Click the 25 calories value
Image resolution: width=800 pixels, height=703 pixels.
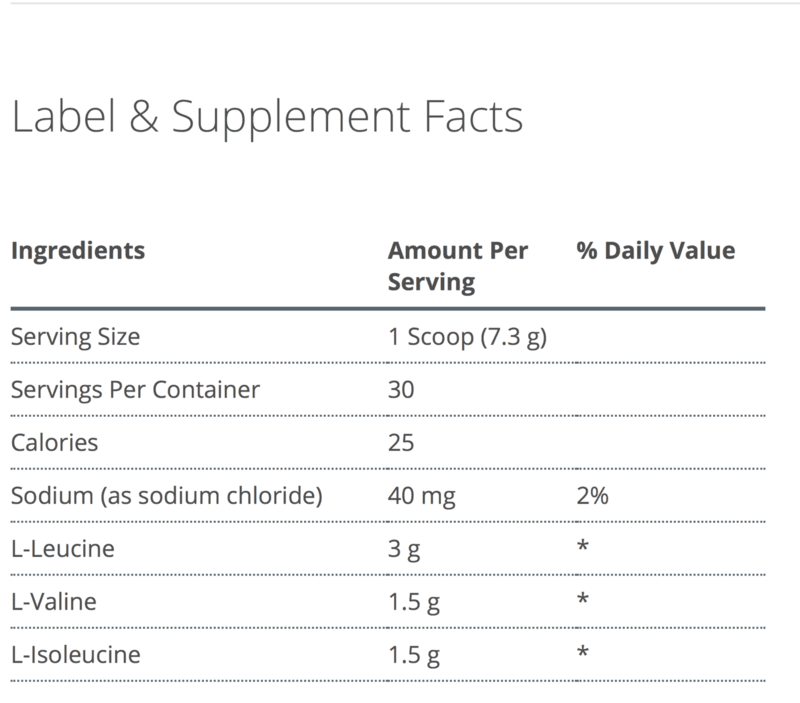(400, 441)
